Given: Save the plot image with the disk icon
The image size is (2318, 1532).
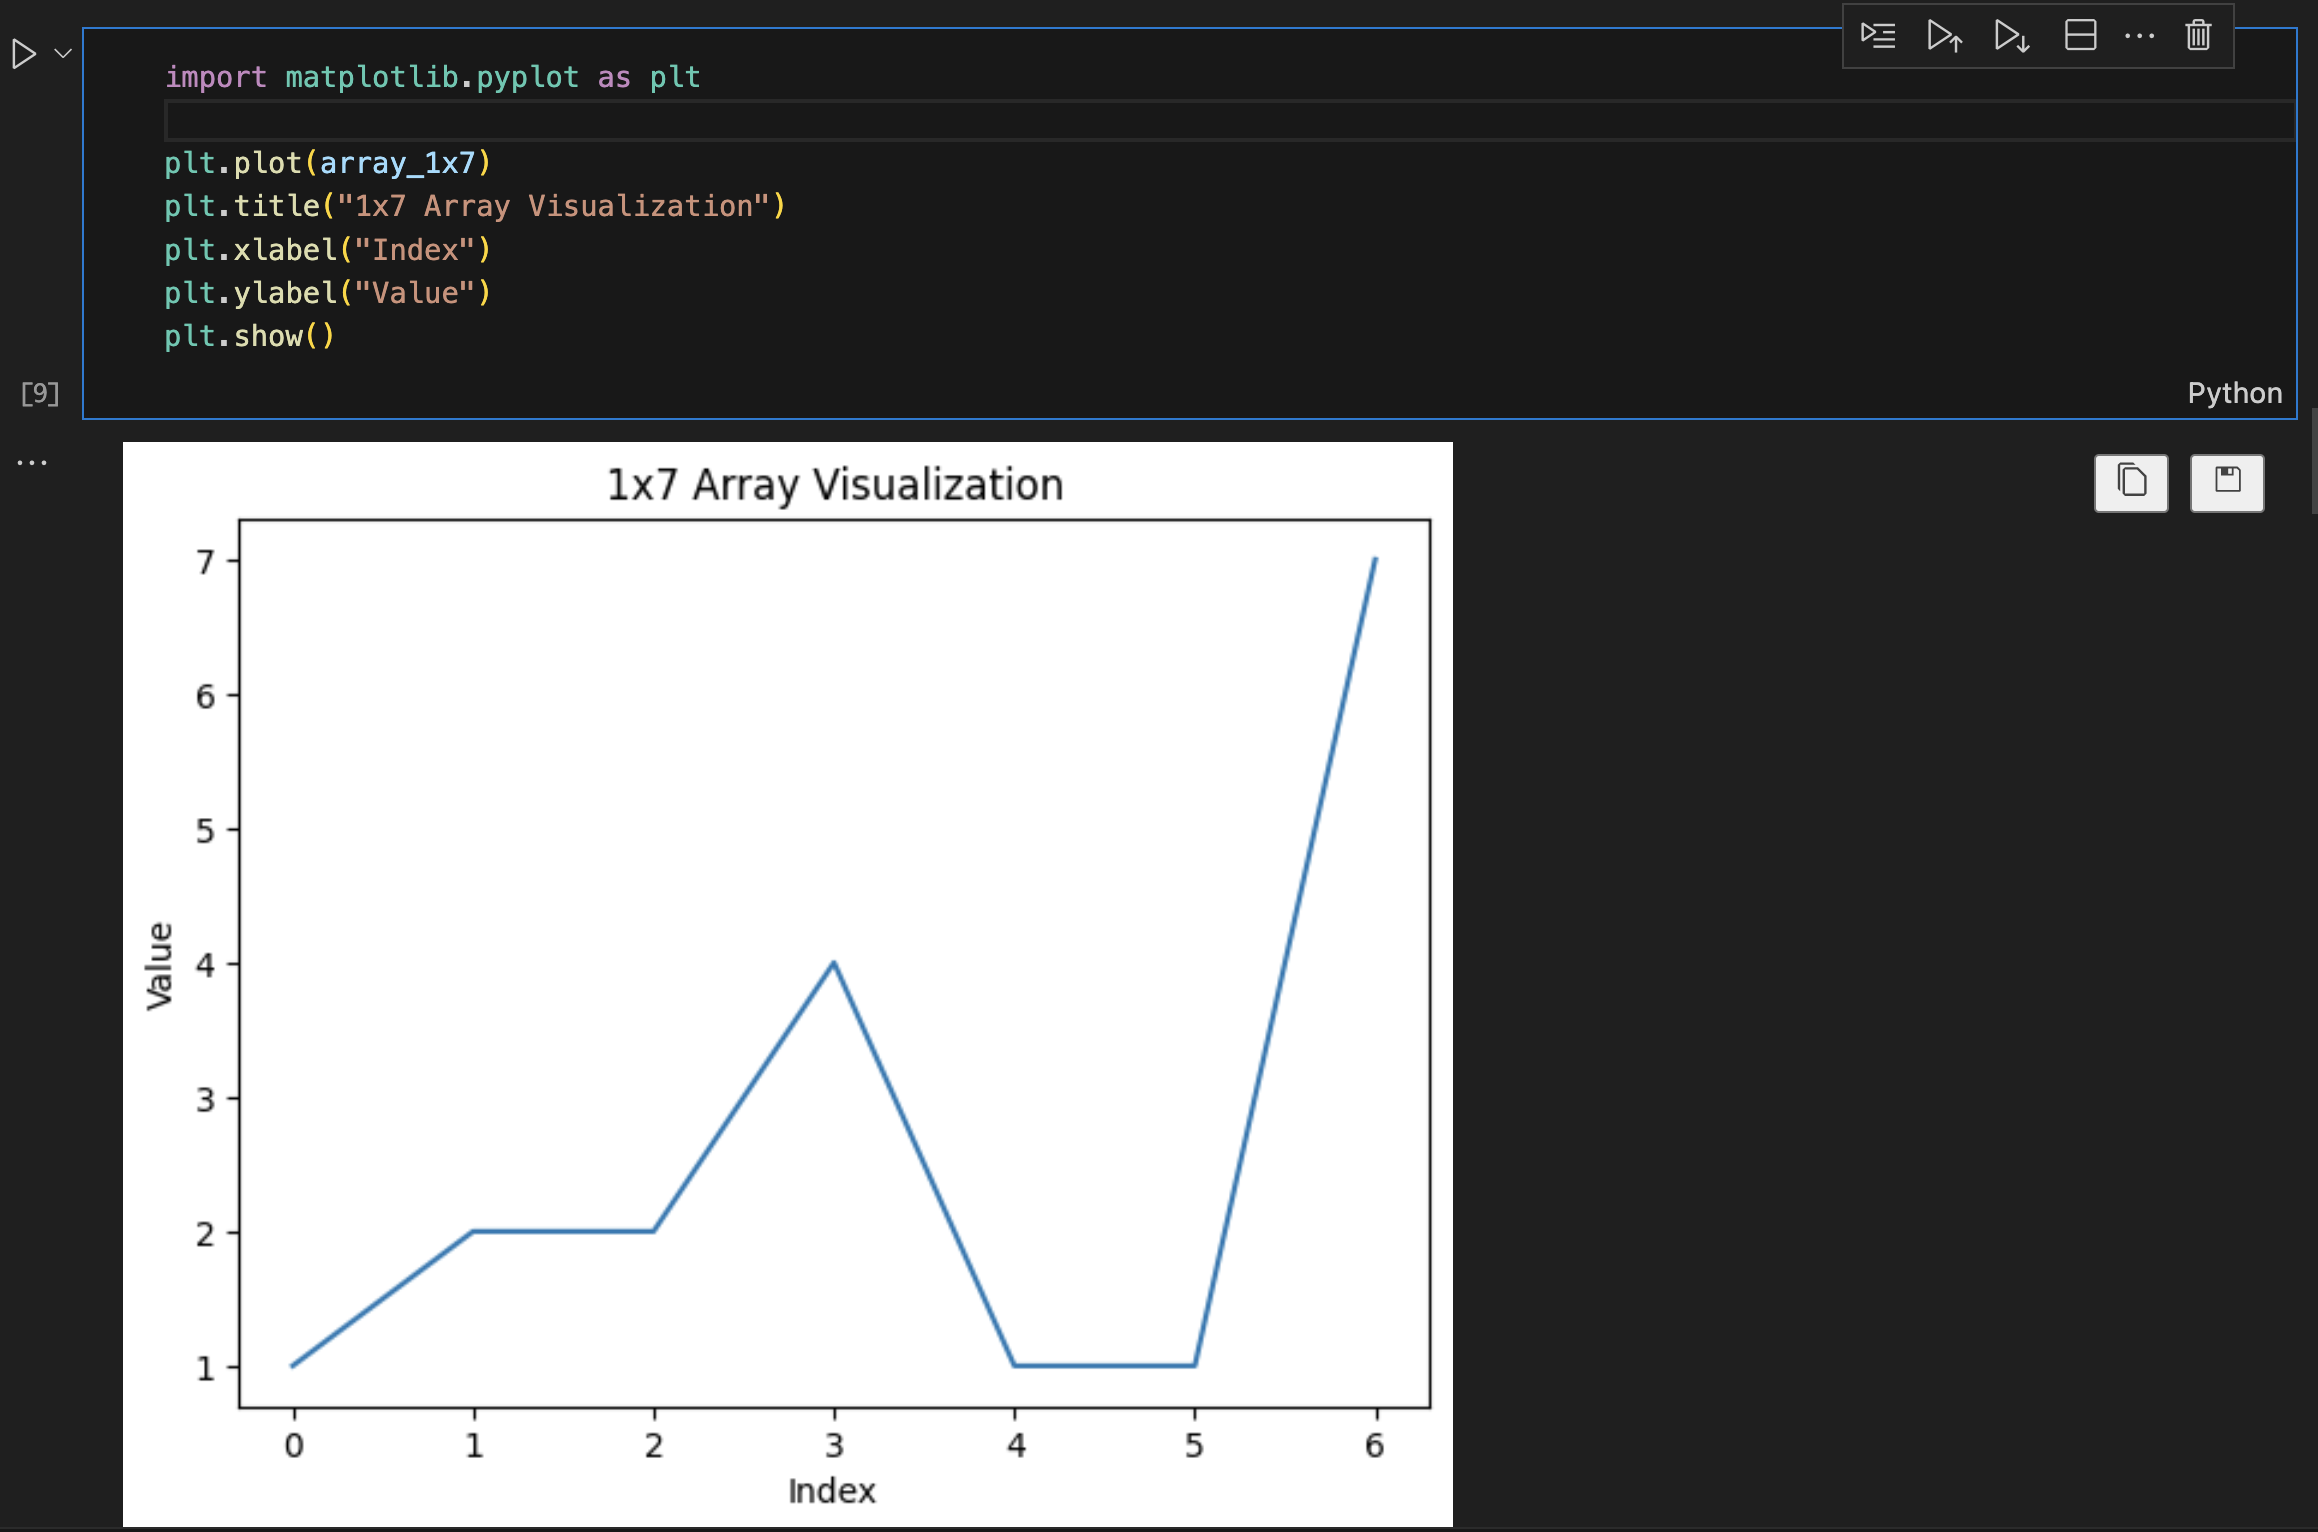Looking at the screenshot, I should point(2227,483).
